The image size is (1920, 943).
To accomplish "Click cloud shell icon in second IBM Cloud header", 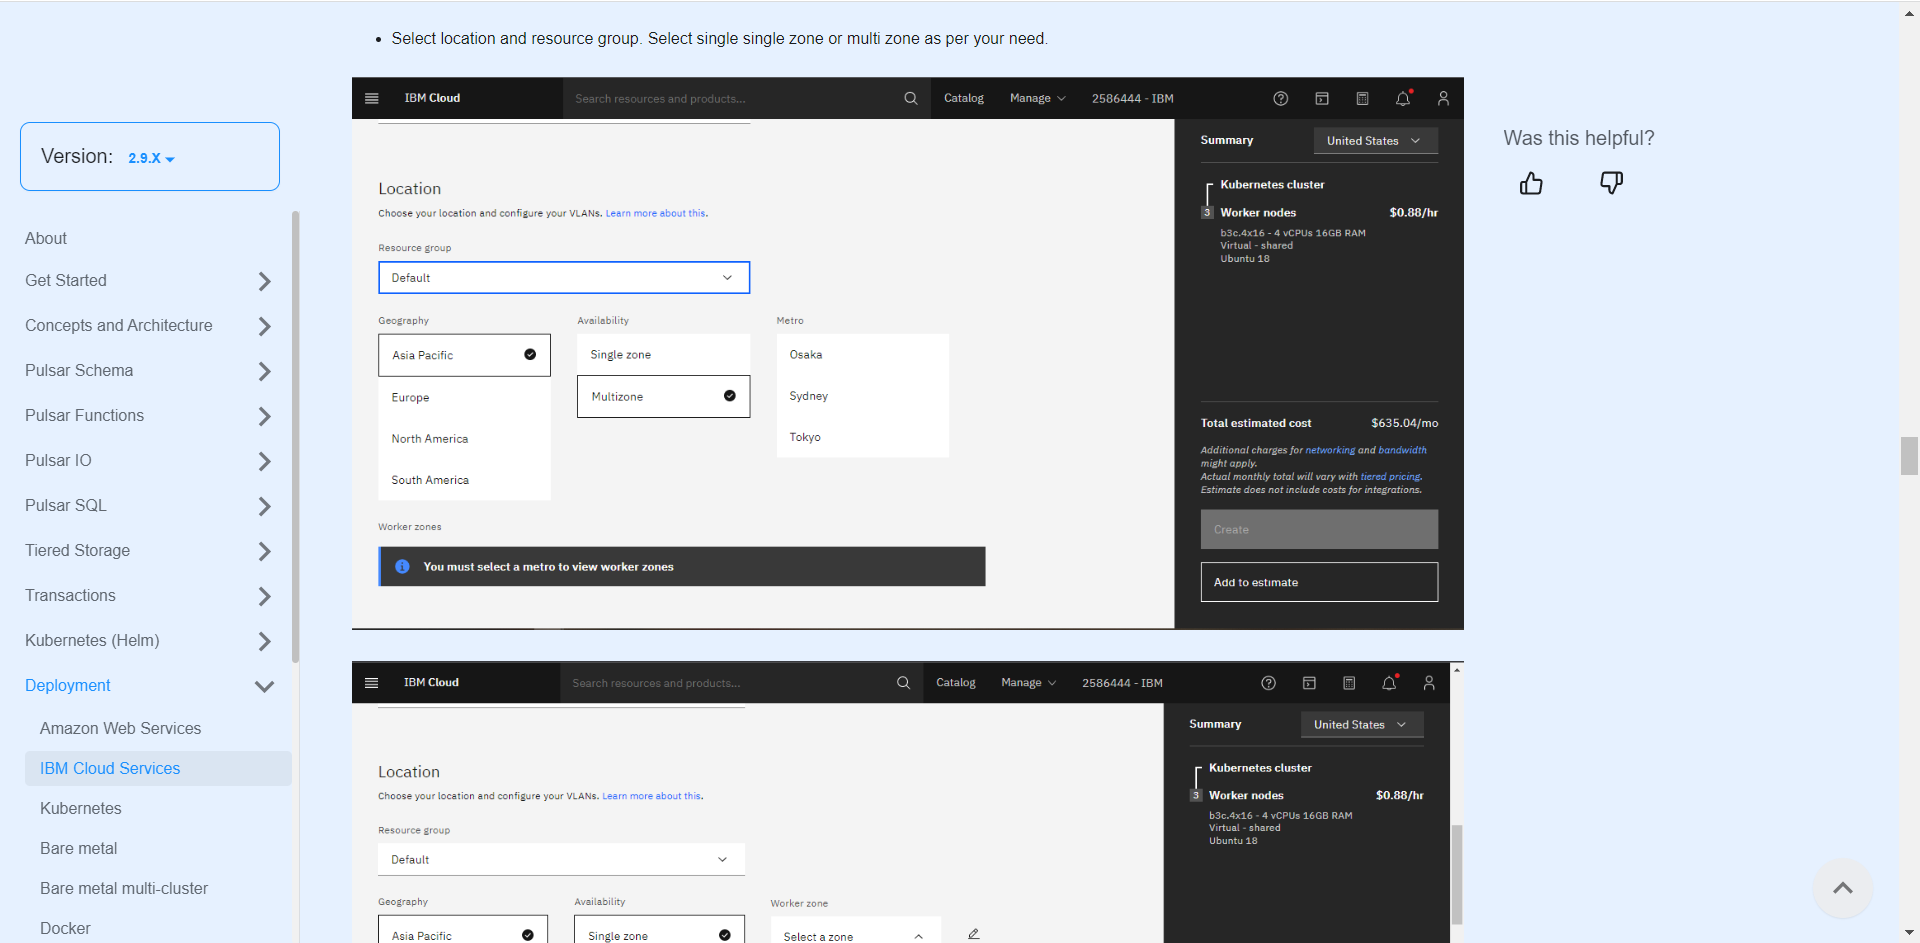I will [x=1309, y=682].
